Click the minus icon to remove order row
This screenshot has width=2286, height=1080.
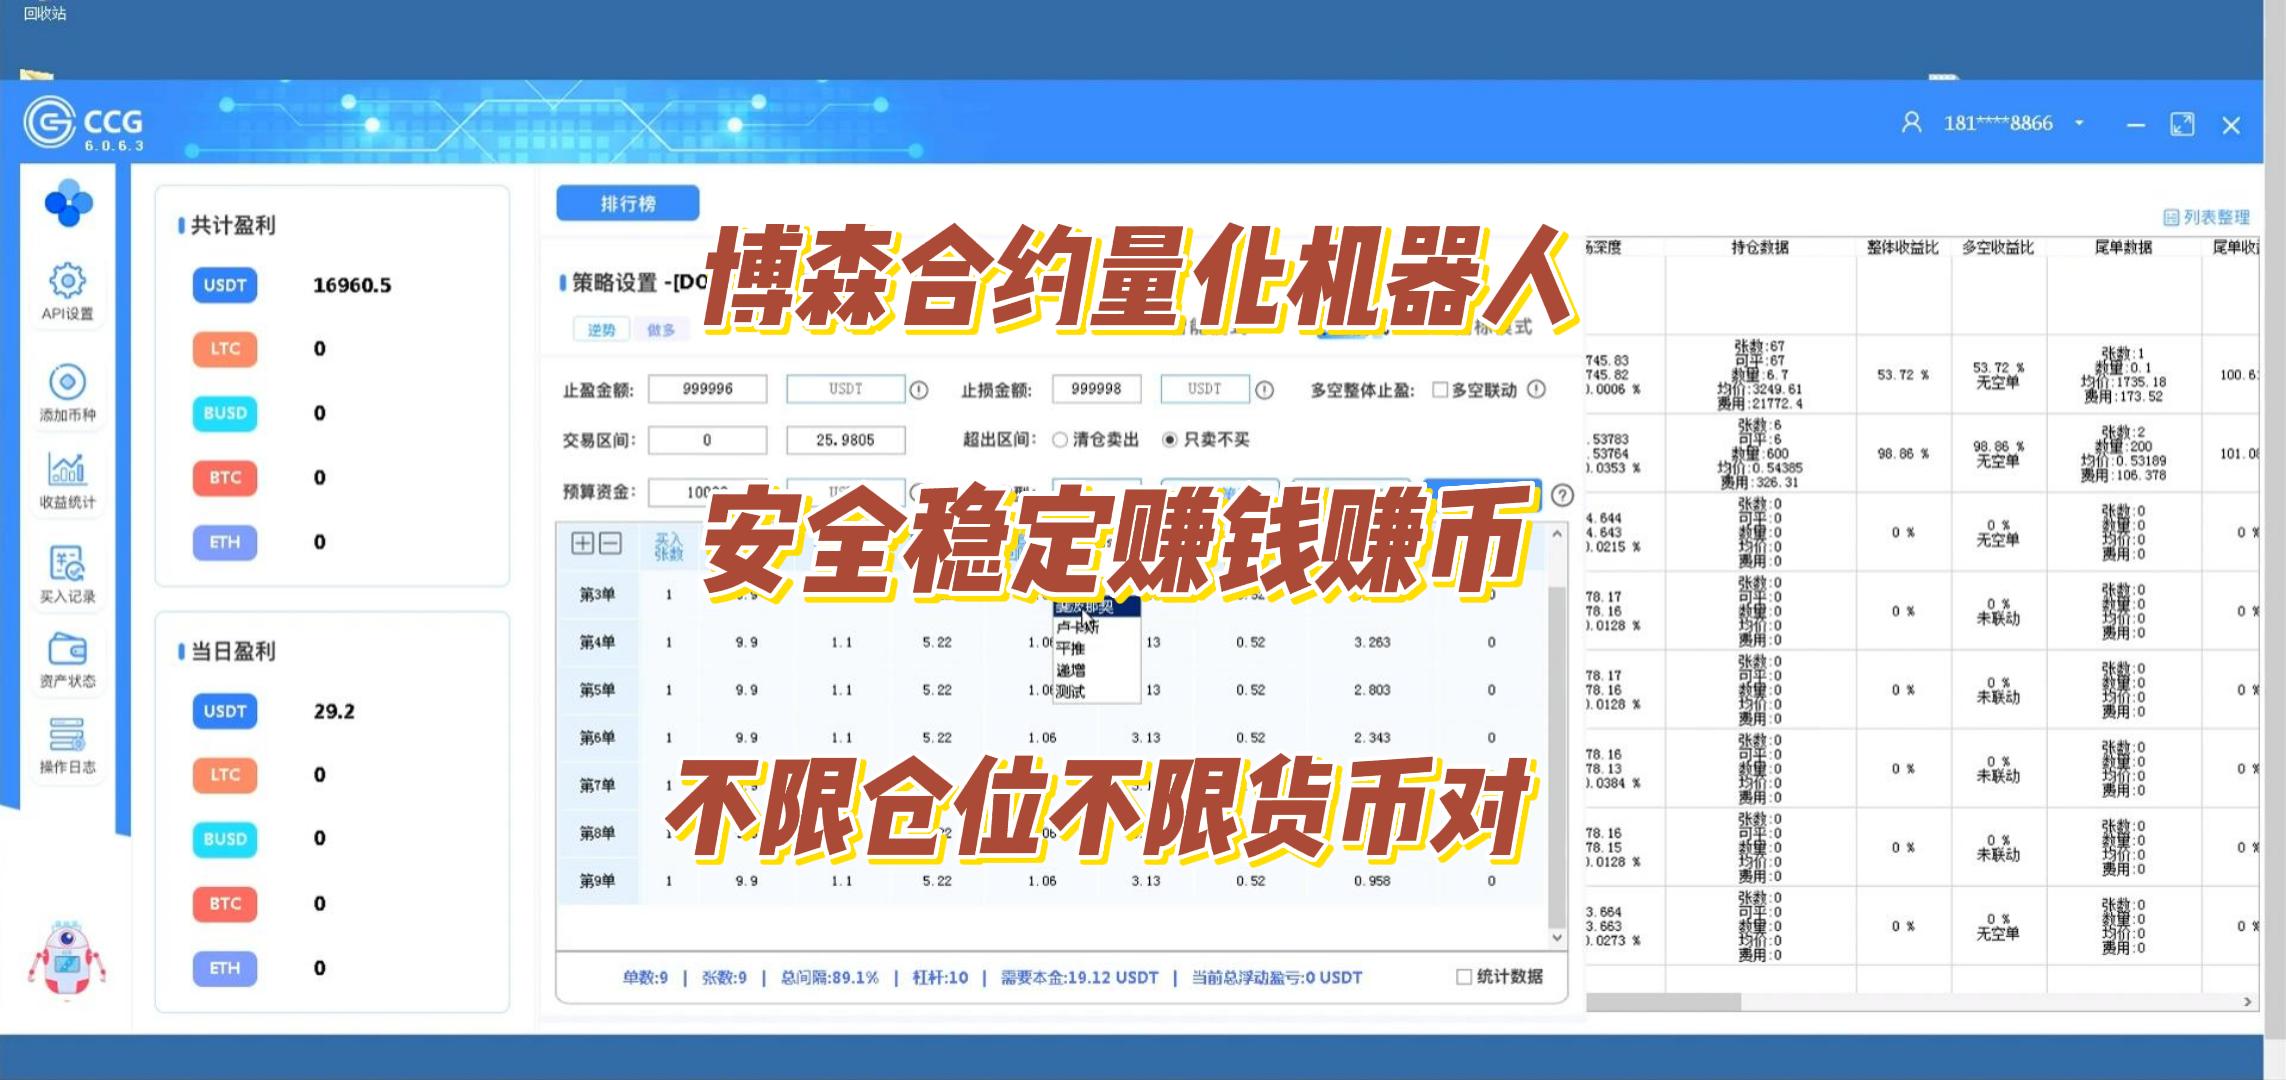pos(610,543)
